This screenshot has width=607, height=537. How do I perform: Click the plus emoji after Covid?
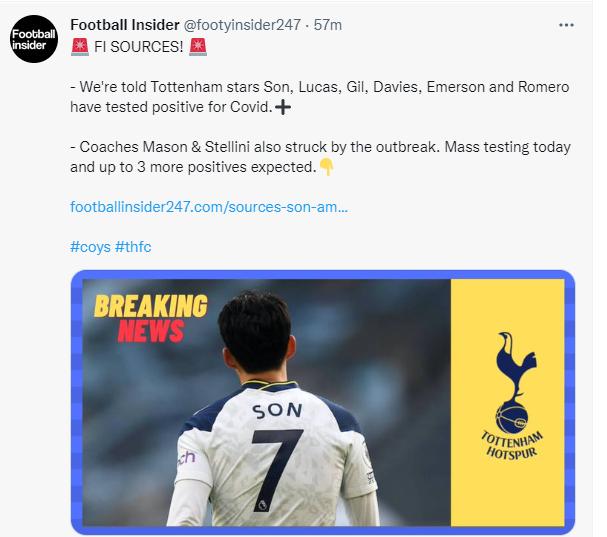[283, 107]
